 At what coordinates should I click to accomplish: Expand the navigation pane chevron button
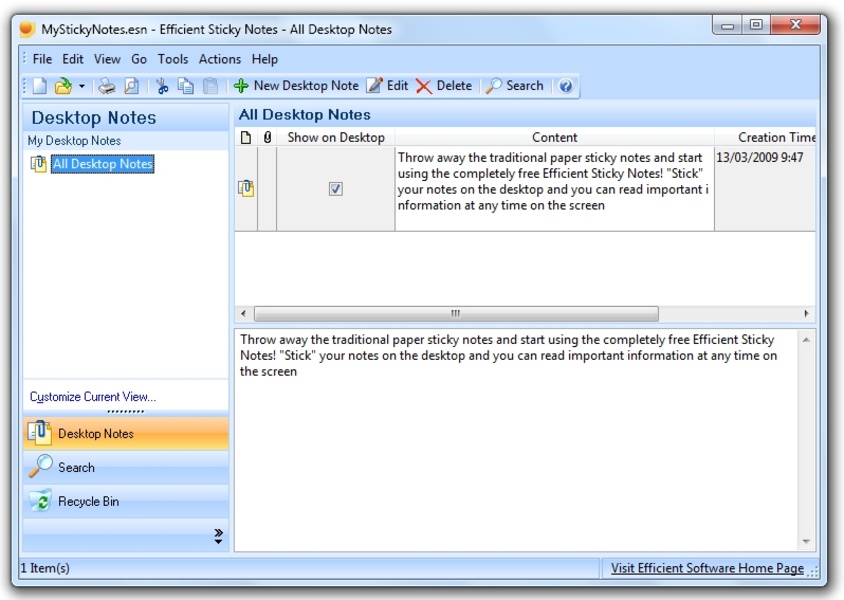point(219,536)
